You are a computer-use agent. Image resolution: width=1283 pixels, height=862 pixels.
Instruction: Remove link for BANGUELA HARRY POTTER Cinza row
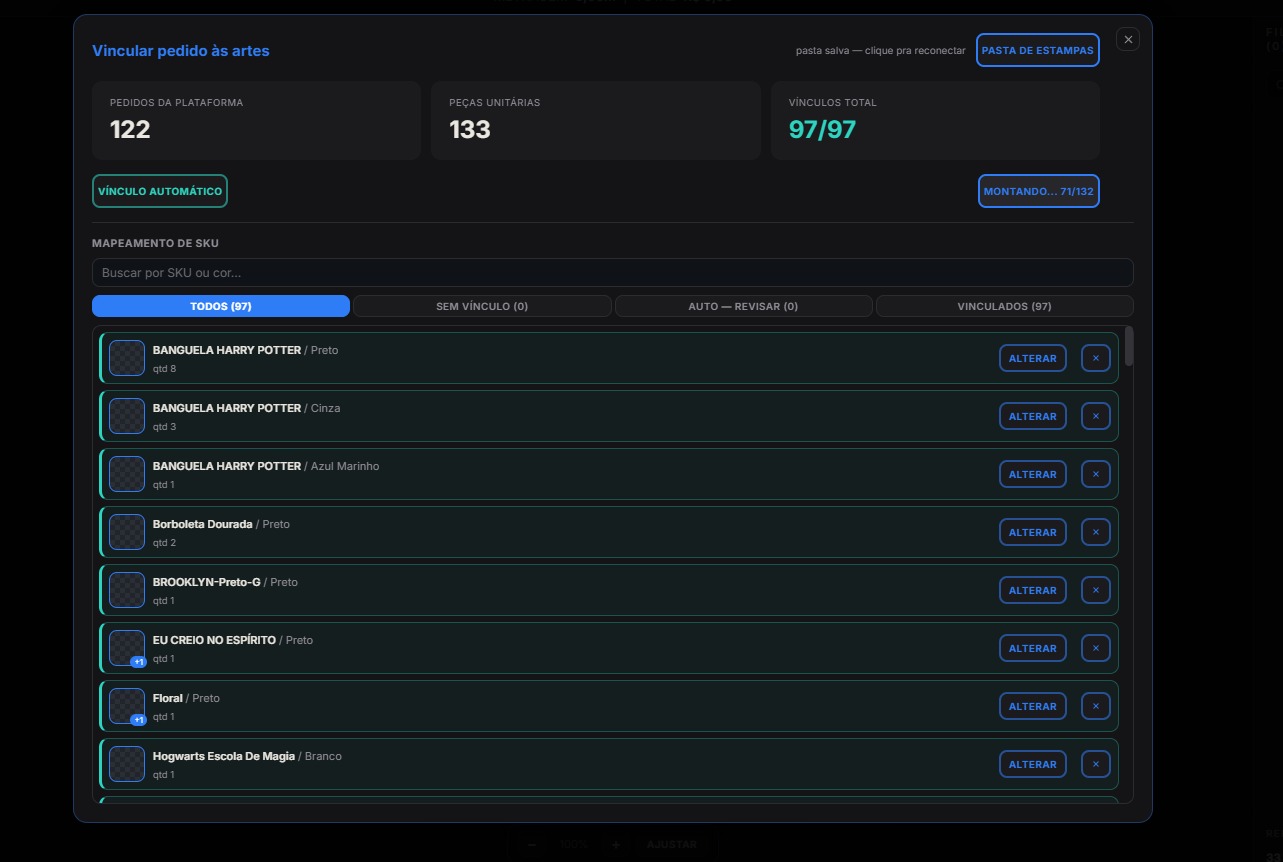click(1096, 416)
